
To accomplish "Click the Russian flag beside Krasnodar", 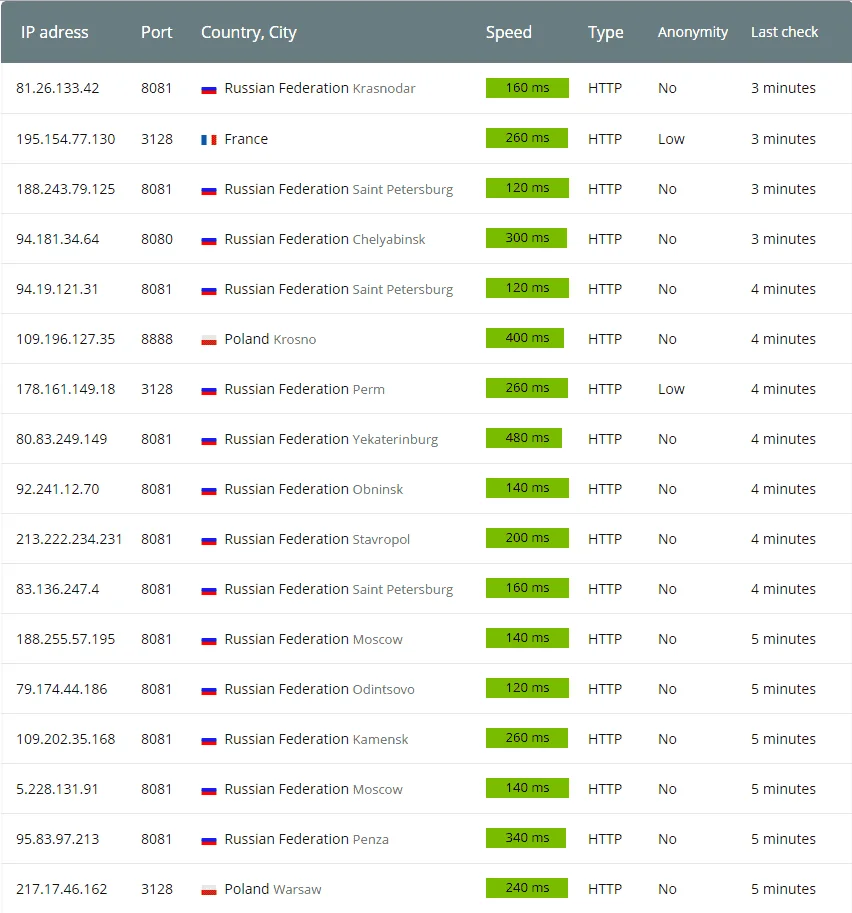I will pos(208,89).
